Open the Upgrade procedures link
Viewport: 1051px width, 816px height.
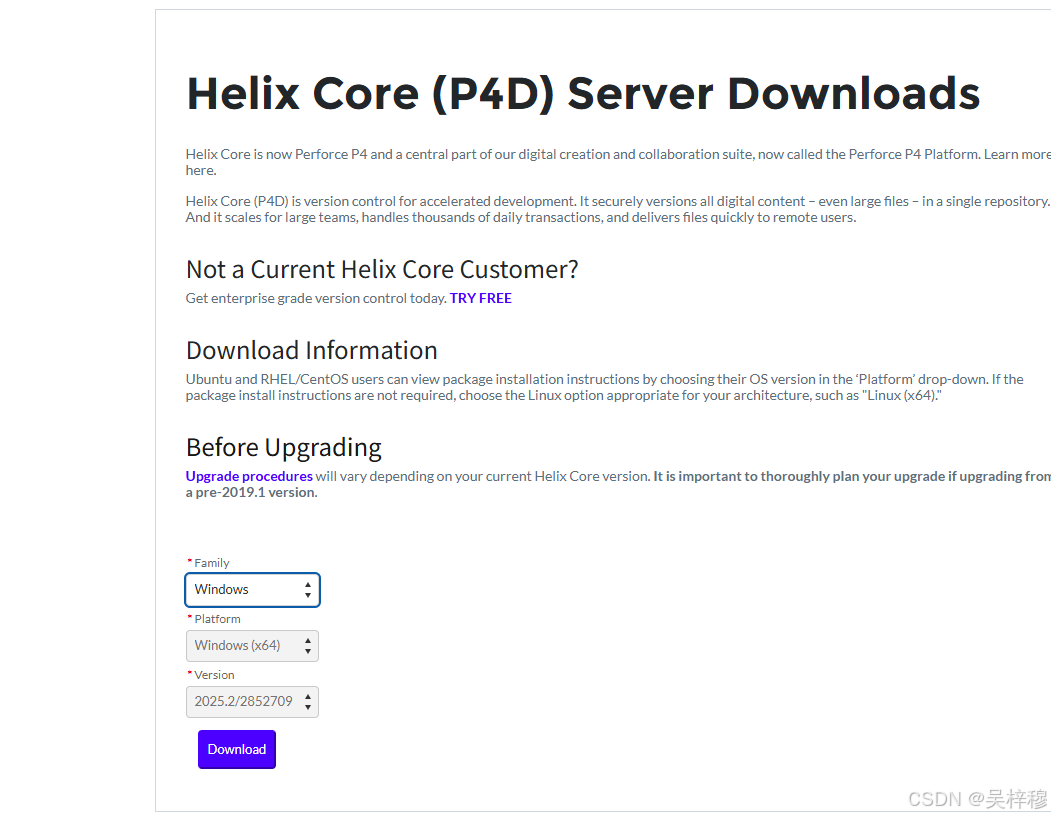[x=249, y=476]
